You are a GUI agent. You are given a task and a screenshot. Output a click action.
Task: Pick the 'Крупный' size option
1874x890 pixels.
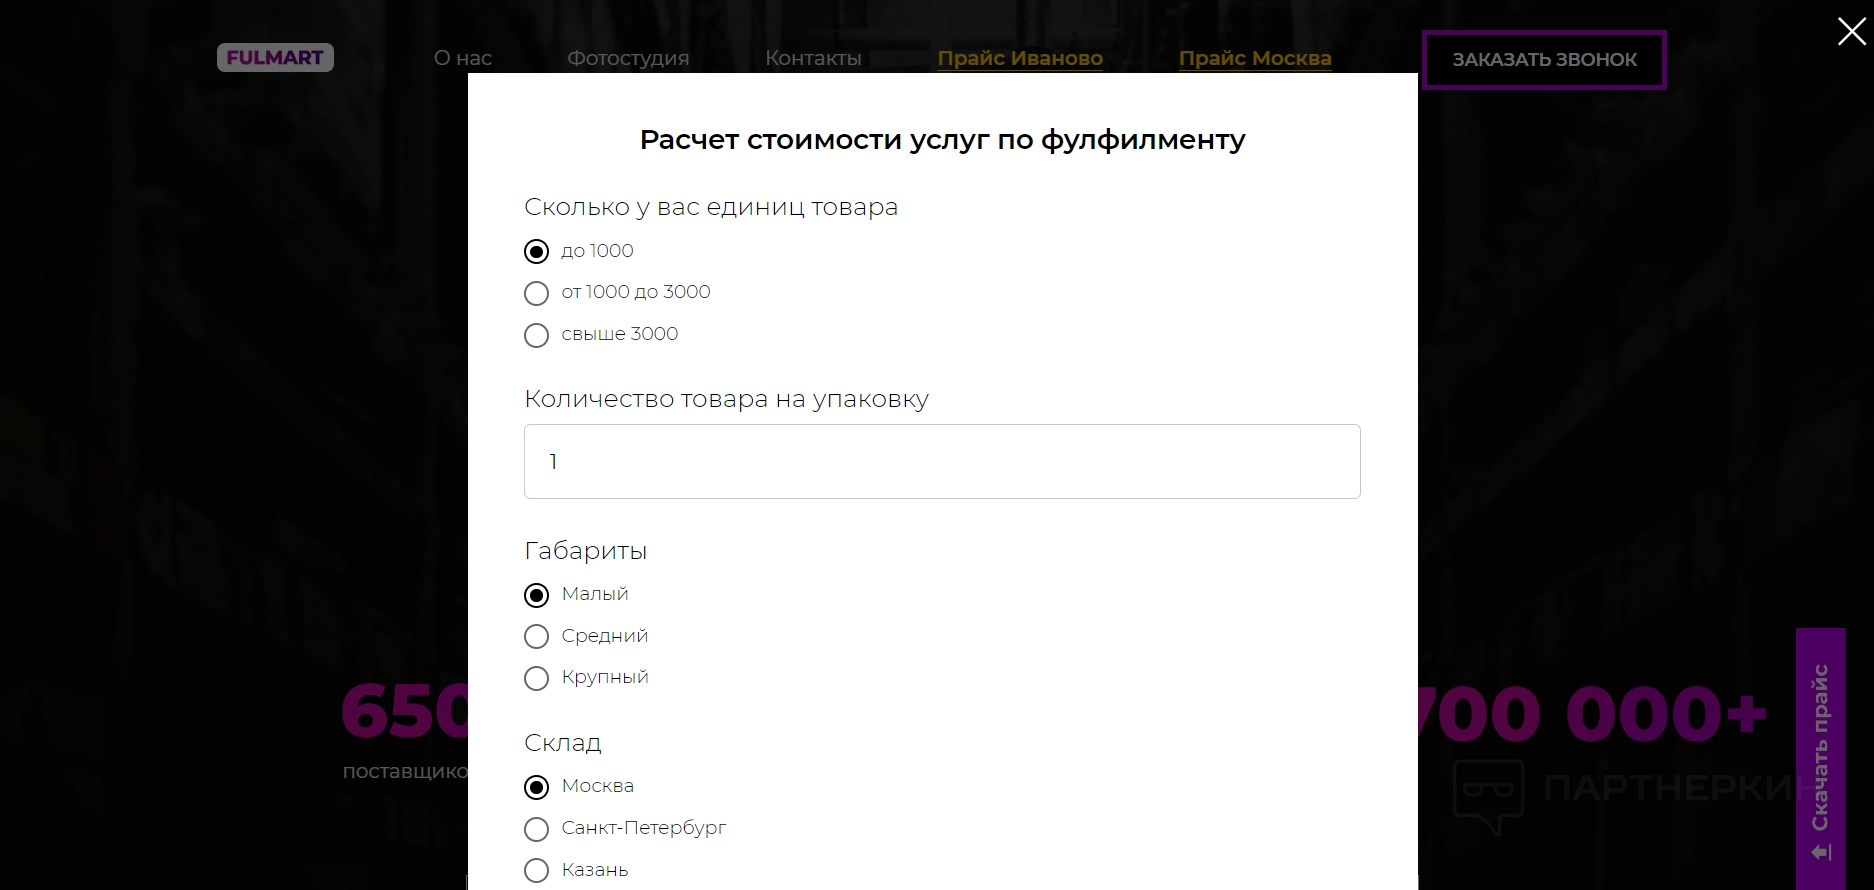coord(537,678)
